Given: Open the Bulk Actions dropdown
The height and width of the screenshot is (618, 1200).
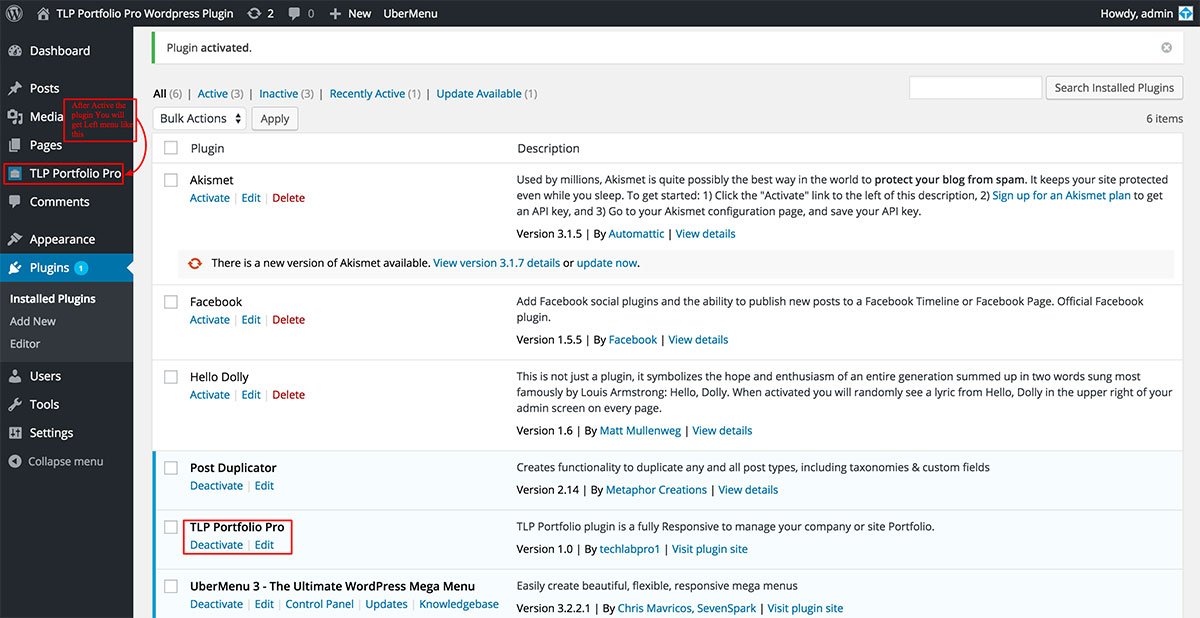Looking at the screenshot, I should (199, 118).
